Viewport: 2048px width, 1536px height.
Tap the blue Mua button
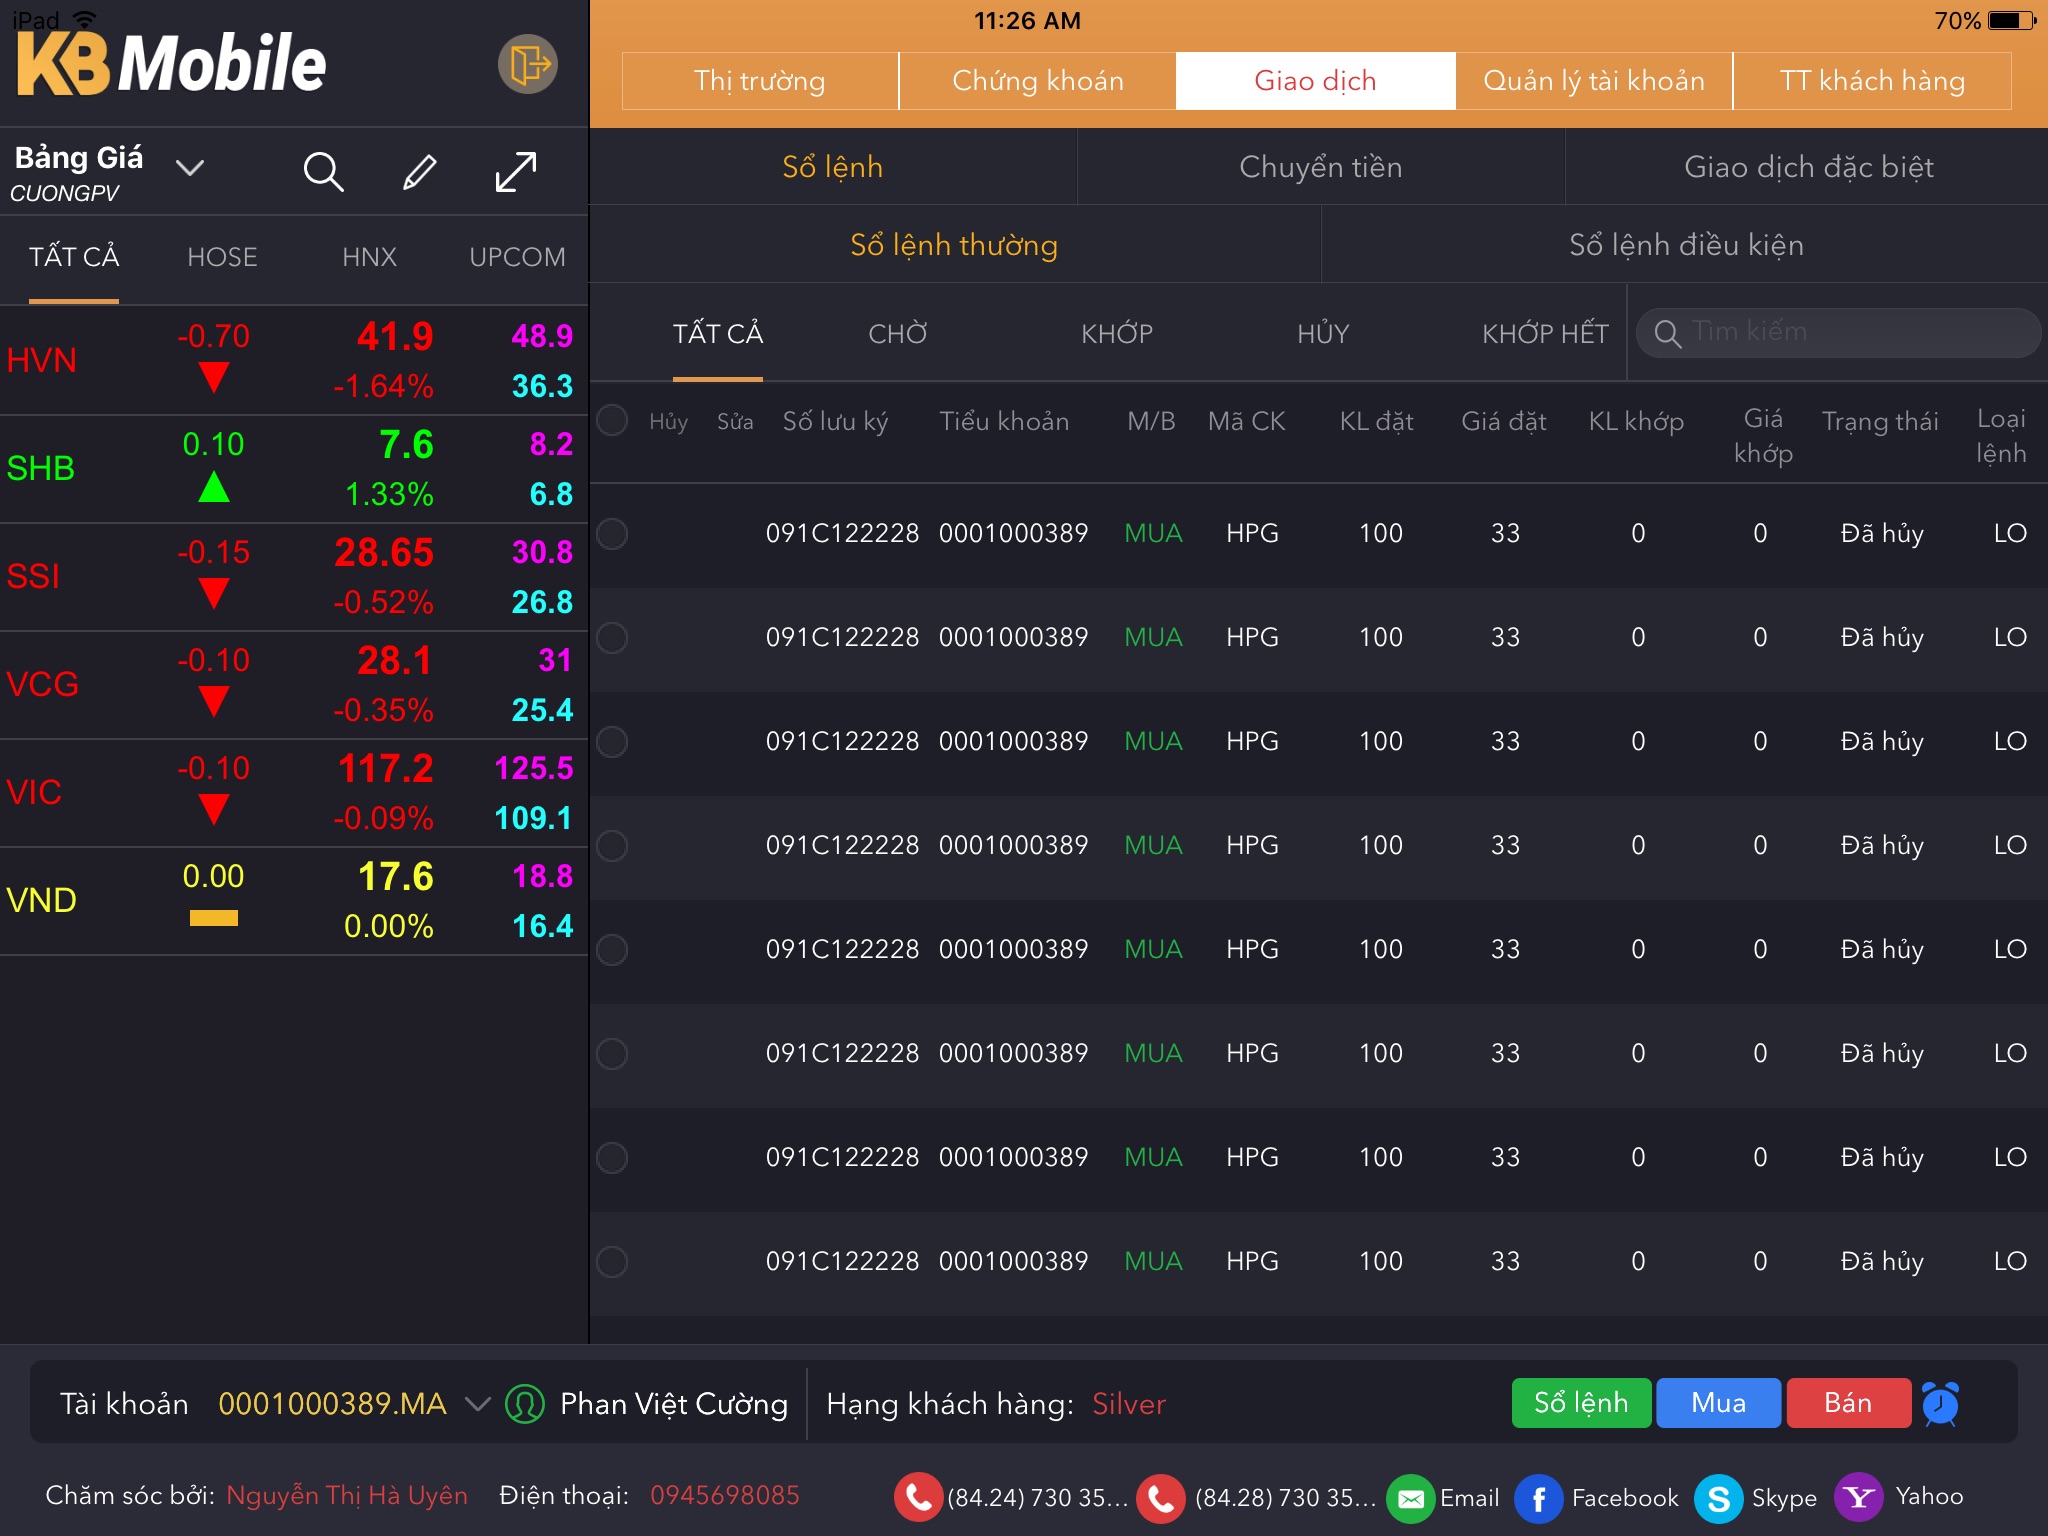coord(1718,1404)
